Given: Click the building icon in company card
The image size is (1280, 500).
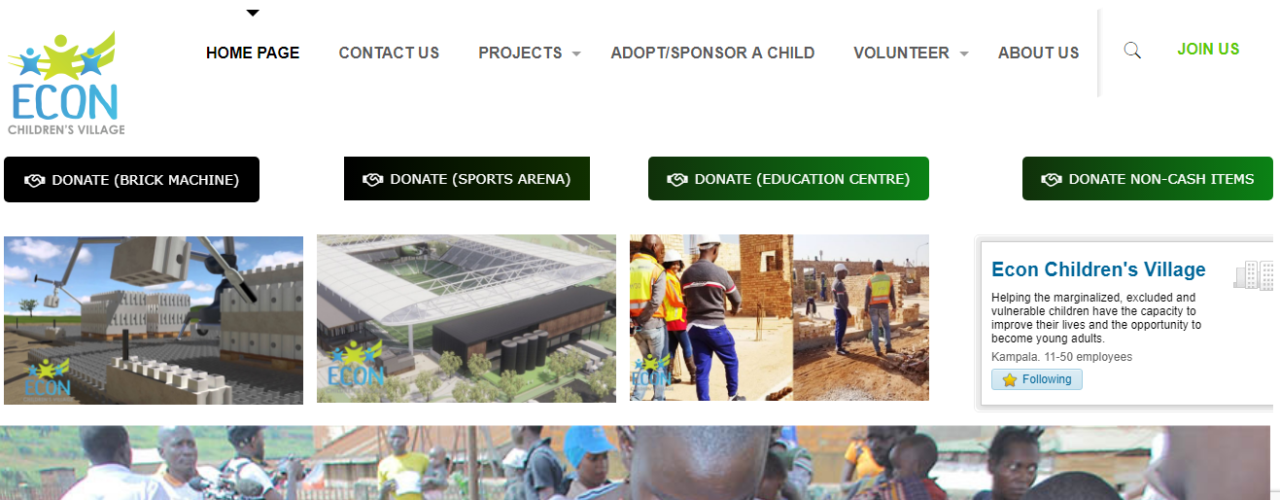Looking at the screenshot, I should pyautogui.click(x=1253, y=275).
